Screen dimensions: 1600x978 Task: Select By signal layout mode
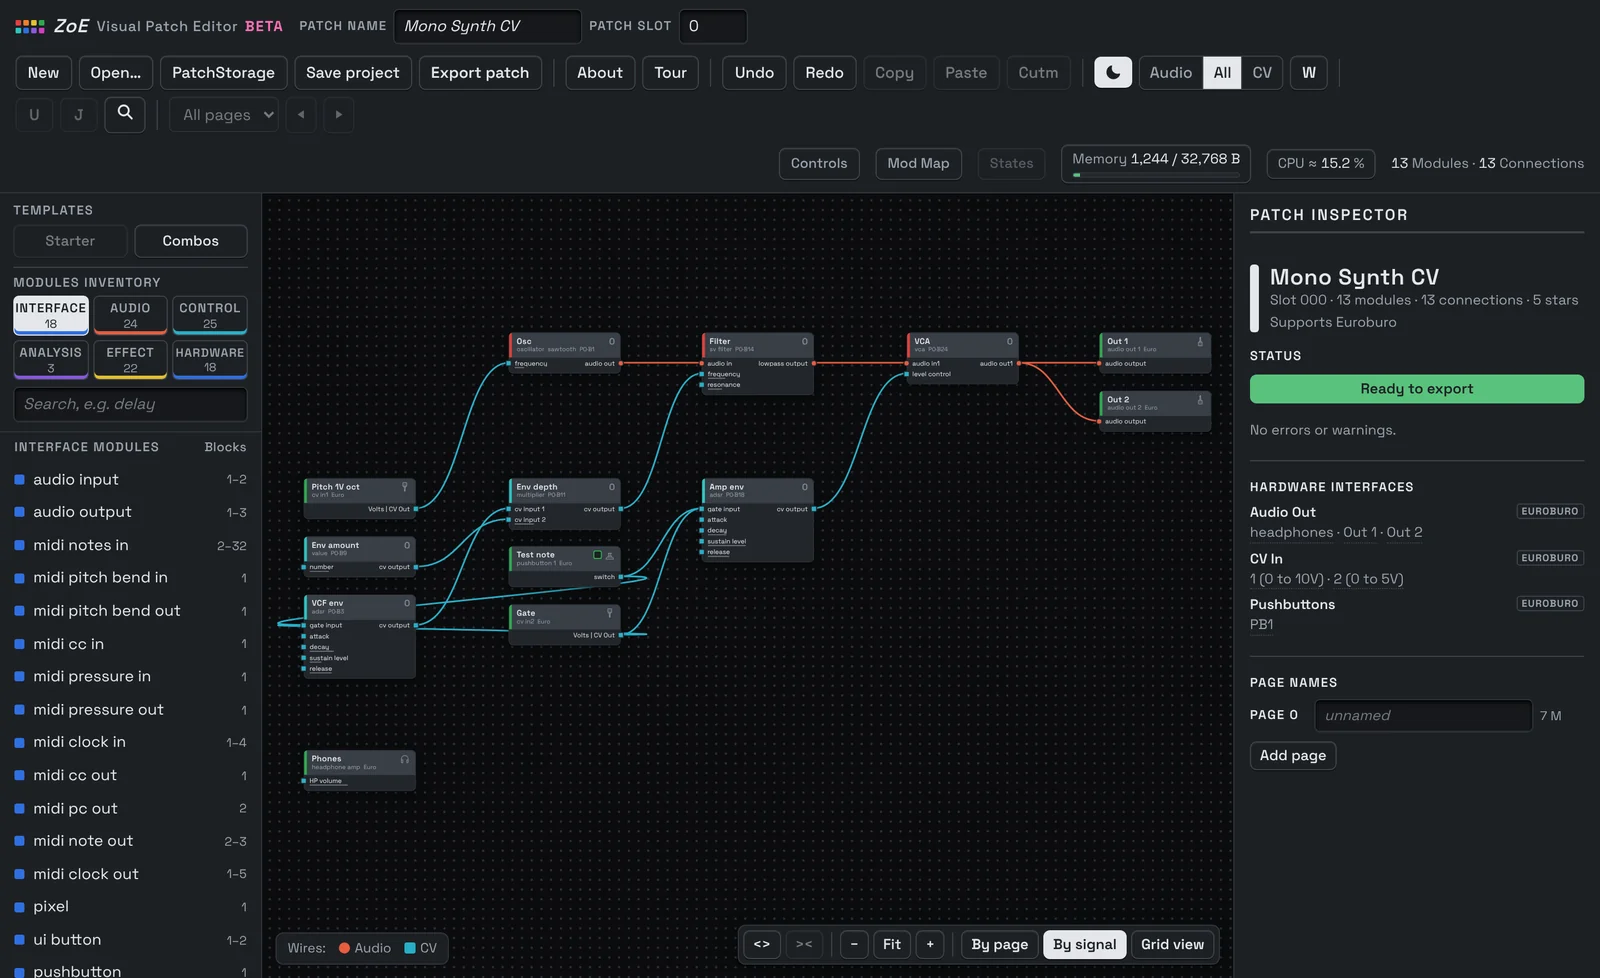[1085, 944]
